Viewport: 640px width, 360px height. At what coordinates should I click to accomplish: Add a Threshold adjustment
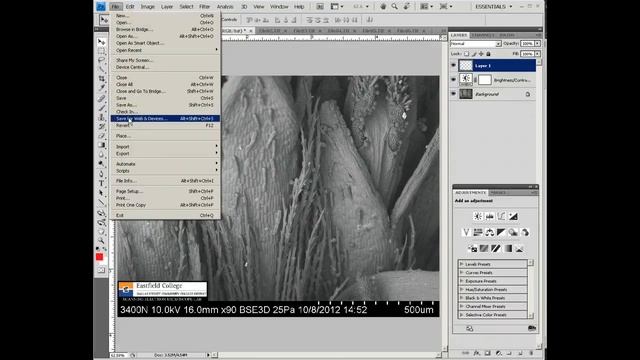(496, 248)
